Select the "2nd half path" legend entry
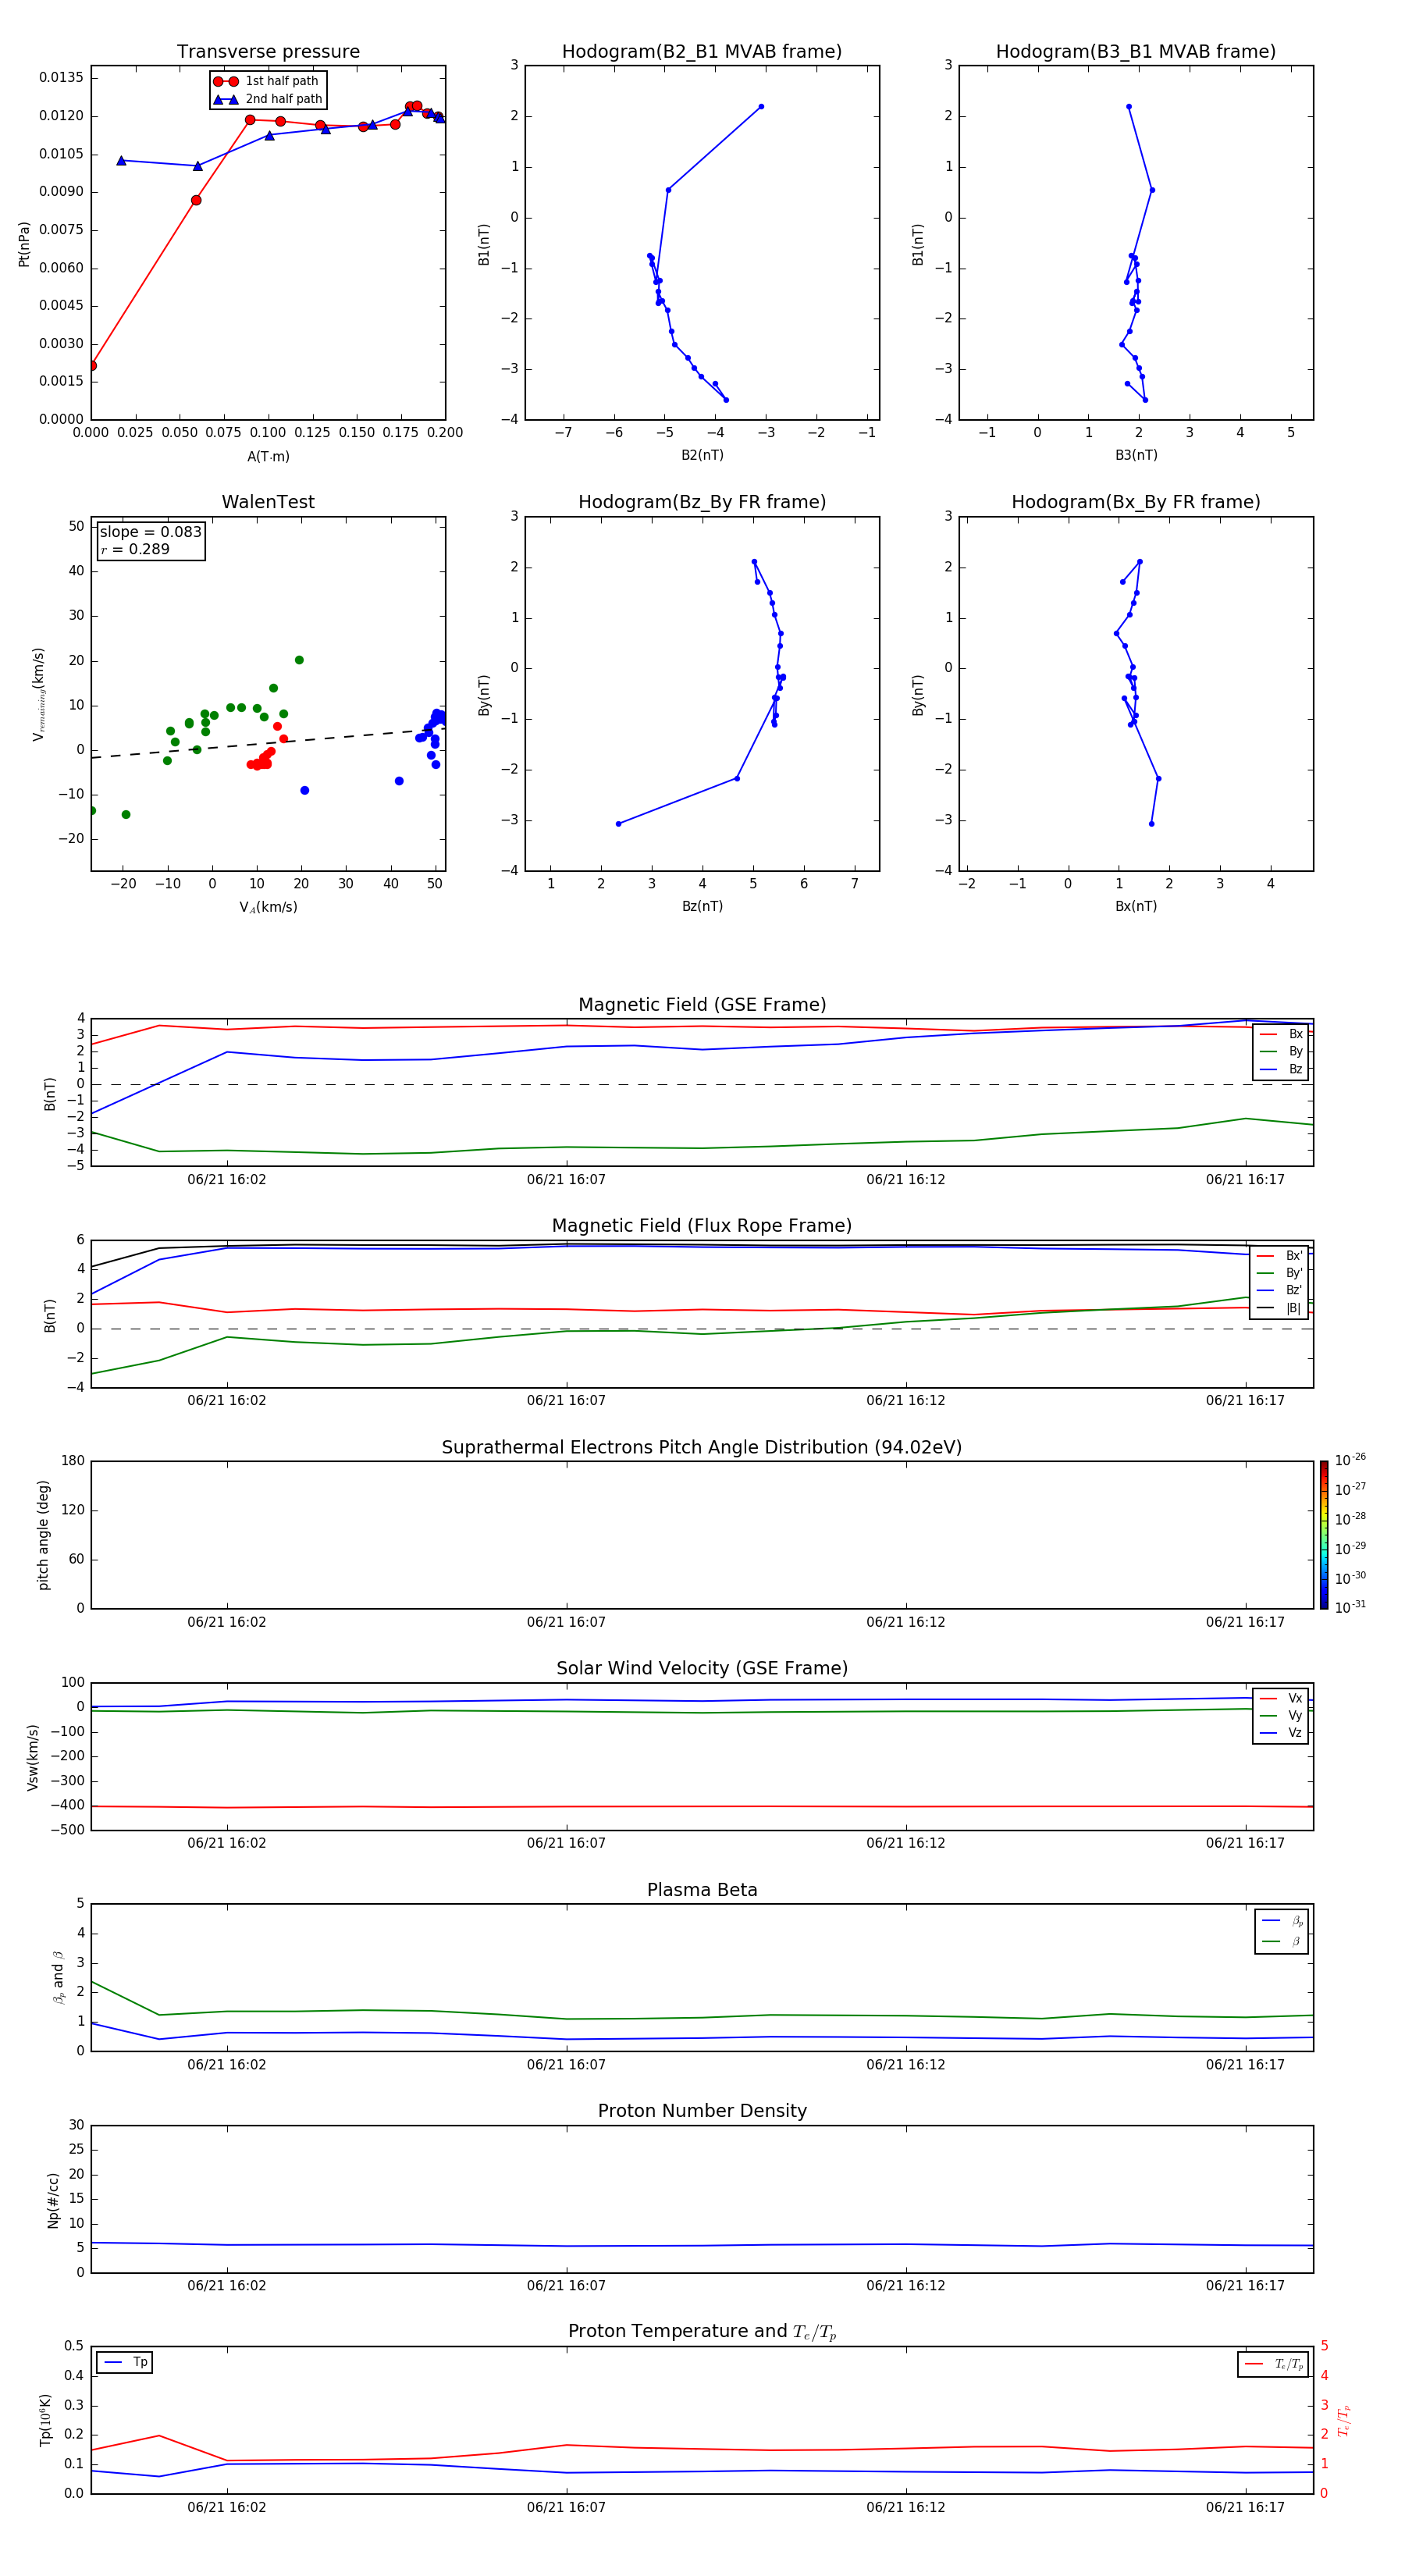The height and width of the screenshot is (2576, 1405). pos(267,99)
